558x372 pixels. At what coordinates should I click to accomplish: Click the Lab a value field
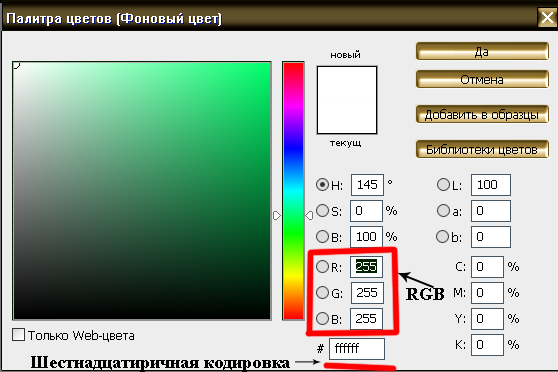coord(491,211)
